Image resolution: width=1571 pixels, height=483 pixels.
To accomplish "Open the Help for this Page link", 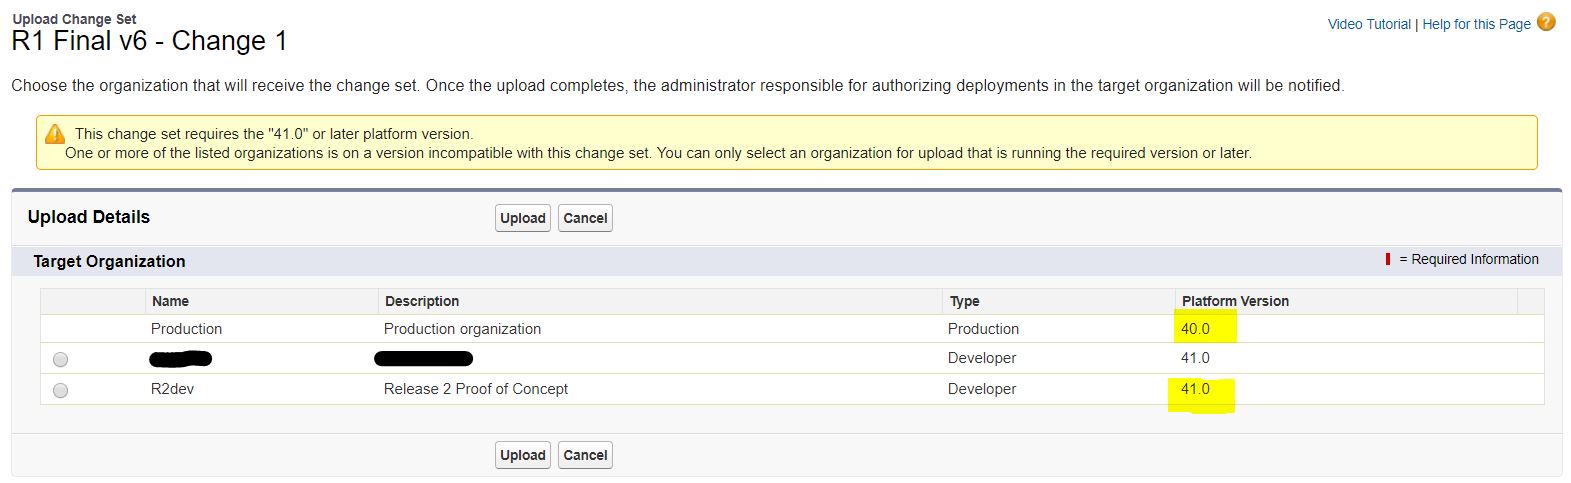I will (x=1476, y=24).
